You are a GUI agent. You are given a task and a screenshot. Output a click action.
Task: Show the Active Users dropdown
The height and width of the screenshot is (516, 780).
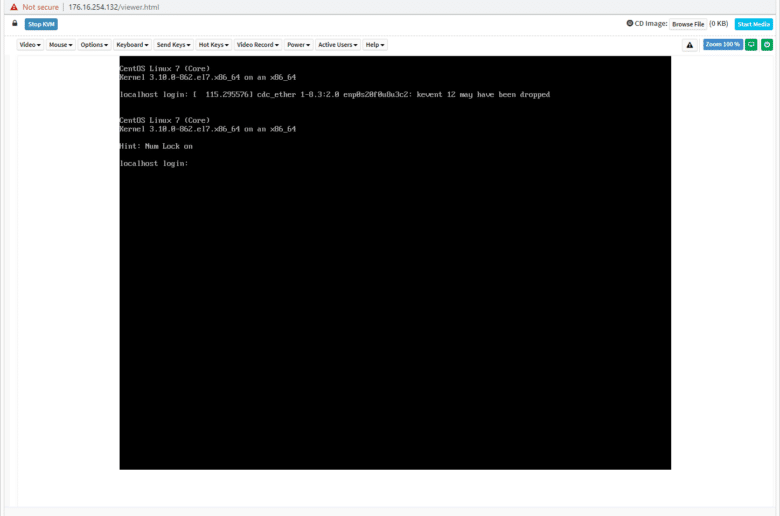click(x=338, y=45)
